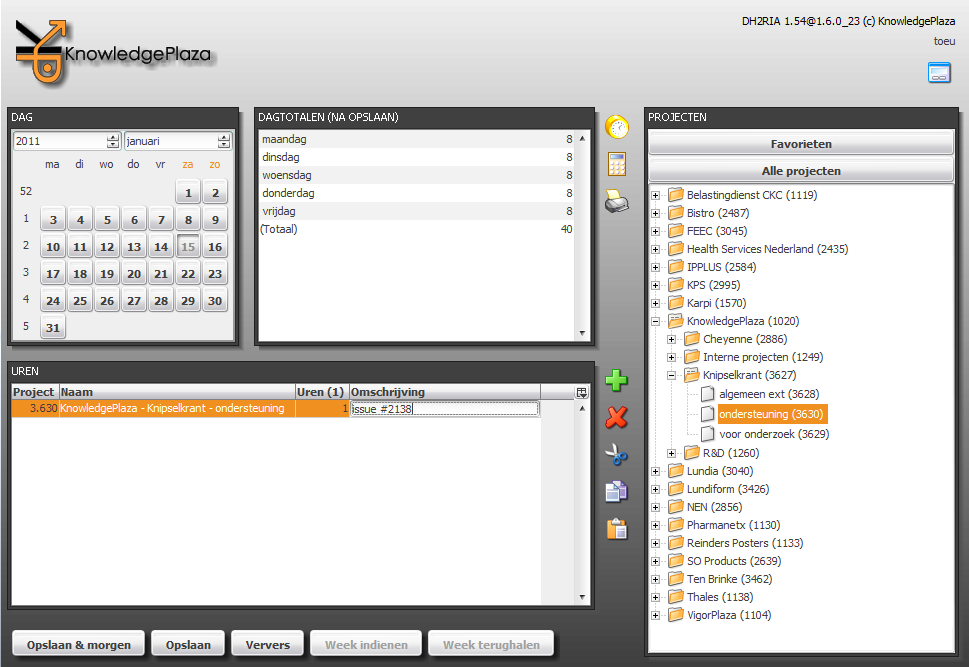Image resolution: width=969 pixels, height=667 pixels.
Task: Select day 15 in the calendar
Action: pos(188,247)
